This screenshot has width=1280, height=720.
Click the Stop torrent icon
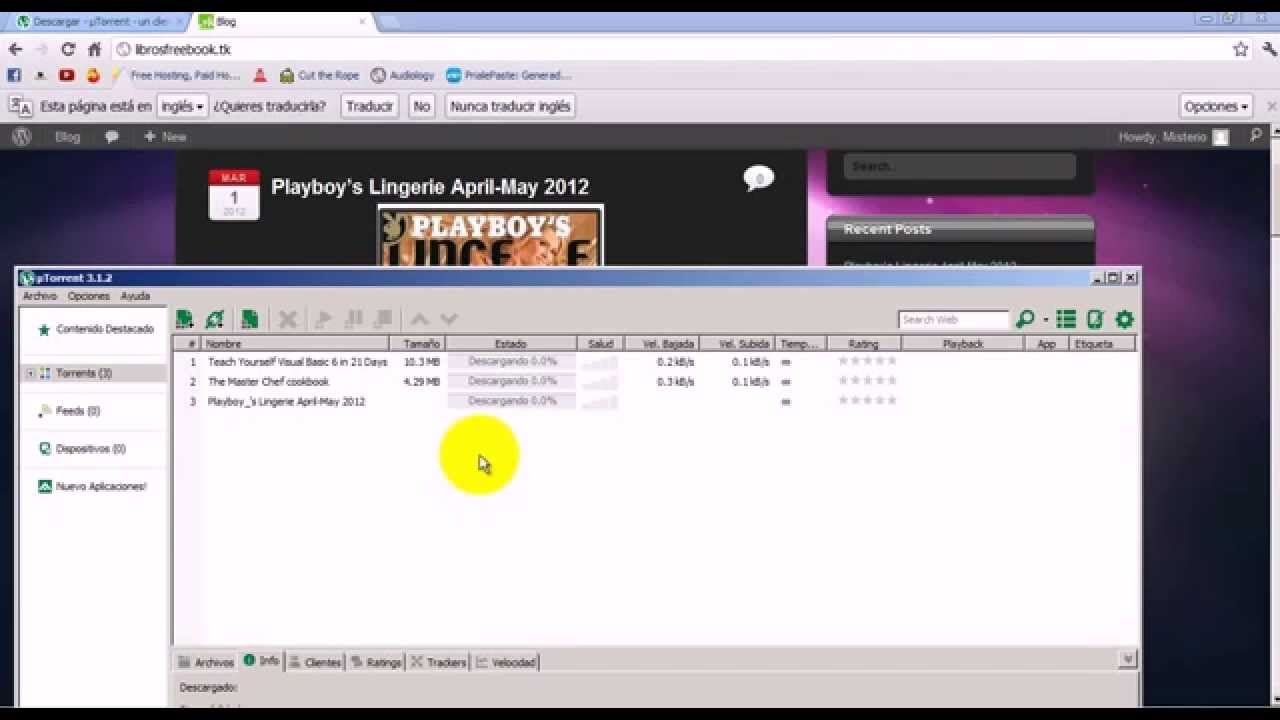383,319
